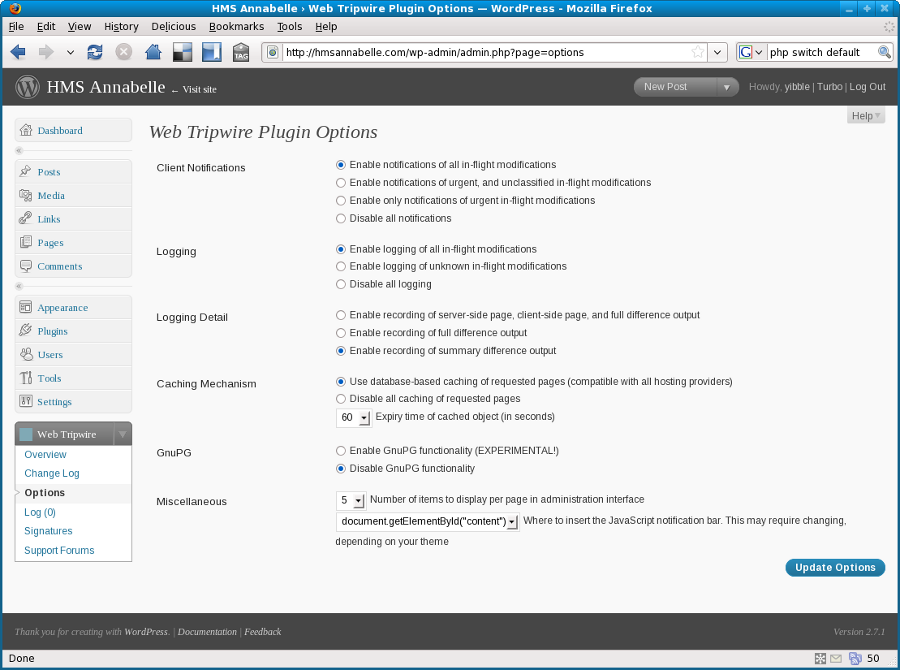
Task: Select Disable all caching of requested pages
Action: (x=341, y=399)
